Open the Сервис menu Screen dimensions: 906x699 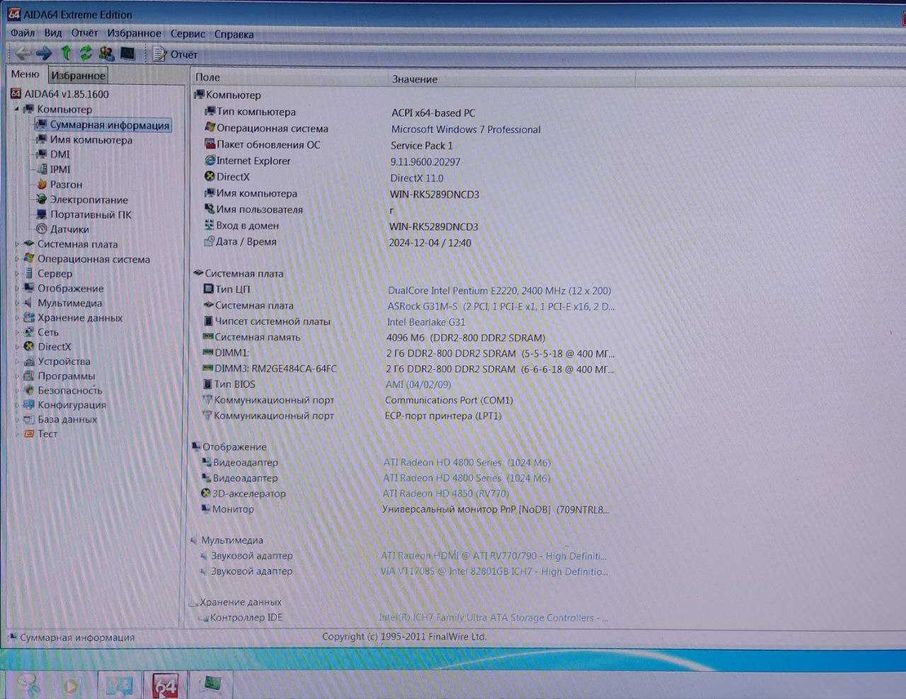[188, 34]
